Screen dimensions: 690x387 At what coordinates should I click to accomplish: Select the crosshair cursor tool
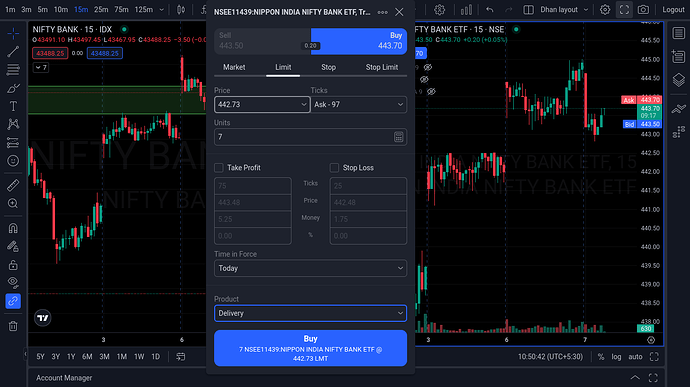tap(13, 33)
